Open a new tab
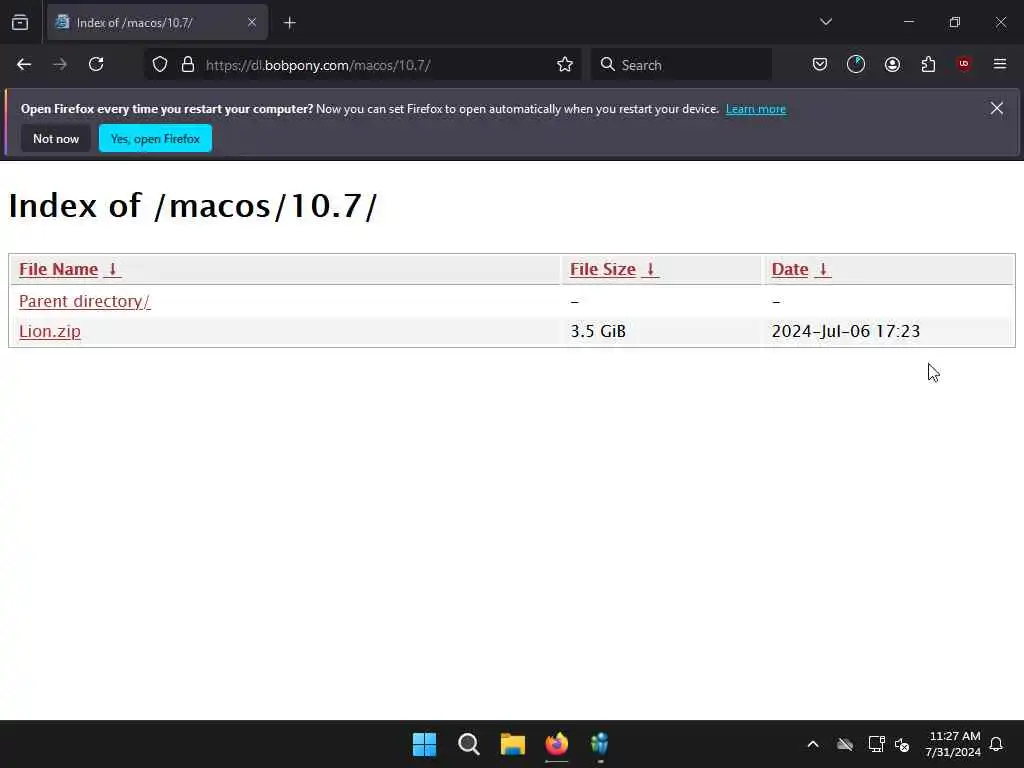This screenshot has height=768, width=1024. (x=289, y=23)
